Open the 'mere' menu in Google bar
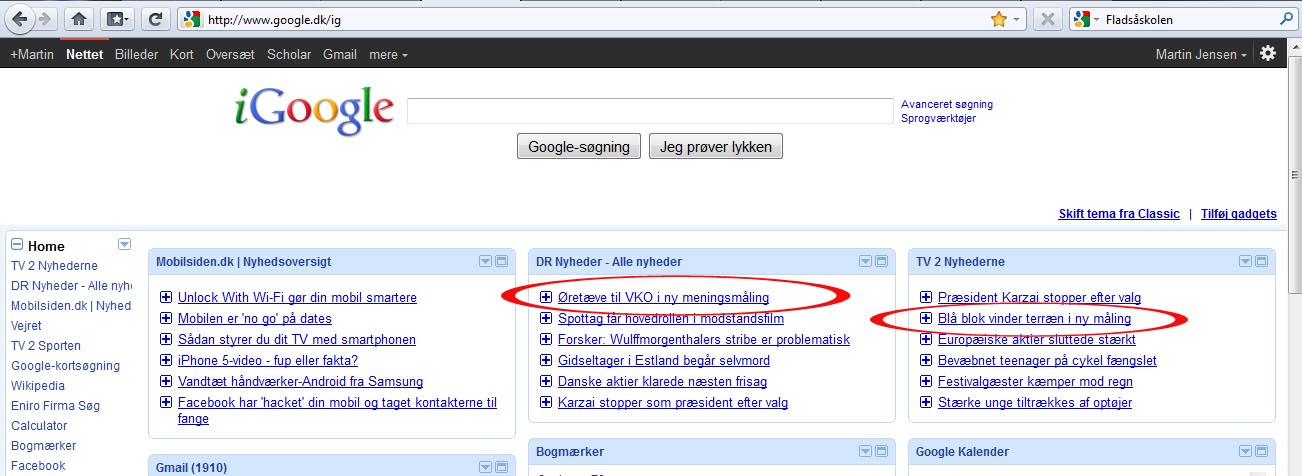The image size is (1302, 476). coord(388,55)
